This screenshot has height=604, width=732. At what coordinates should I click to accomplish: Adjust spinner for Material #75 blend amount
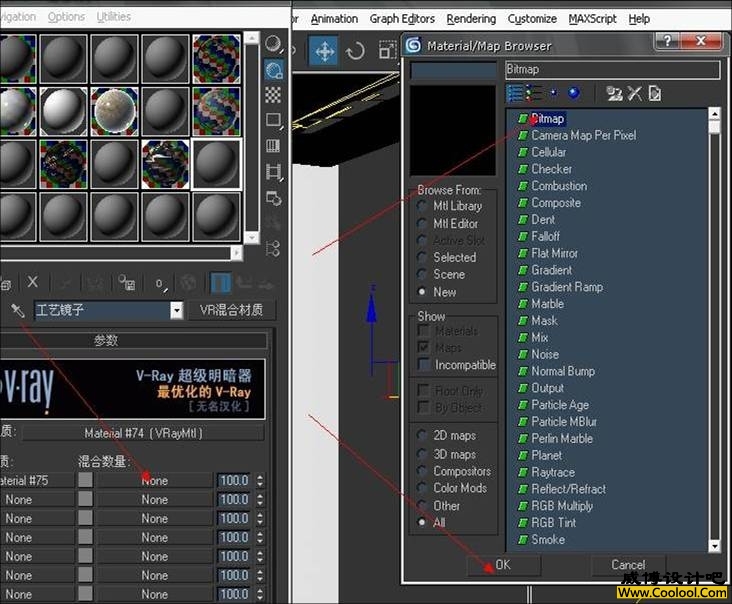pyautogui.click(x=260, y=480)
